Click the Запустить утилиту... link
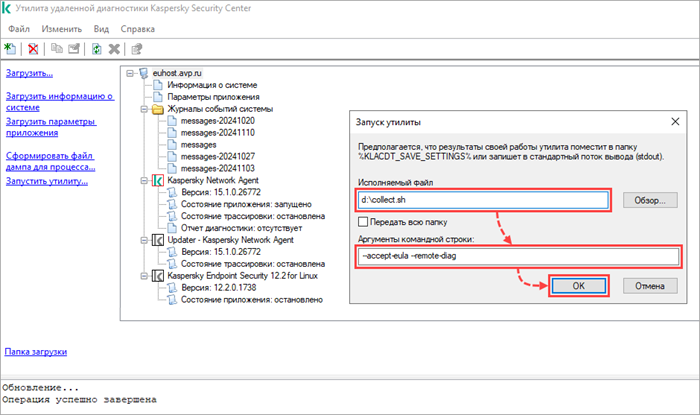 tap(47, 181)
